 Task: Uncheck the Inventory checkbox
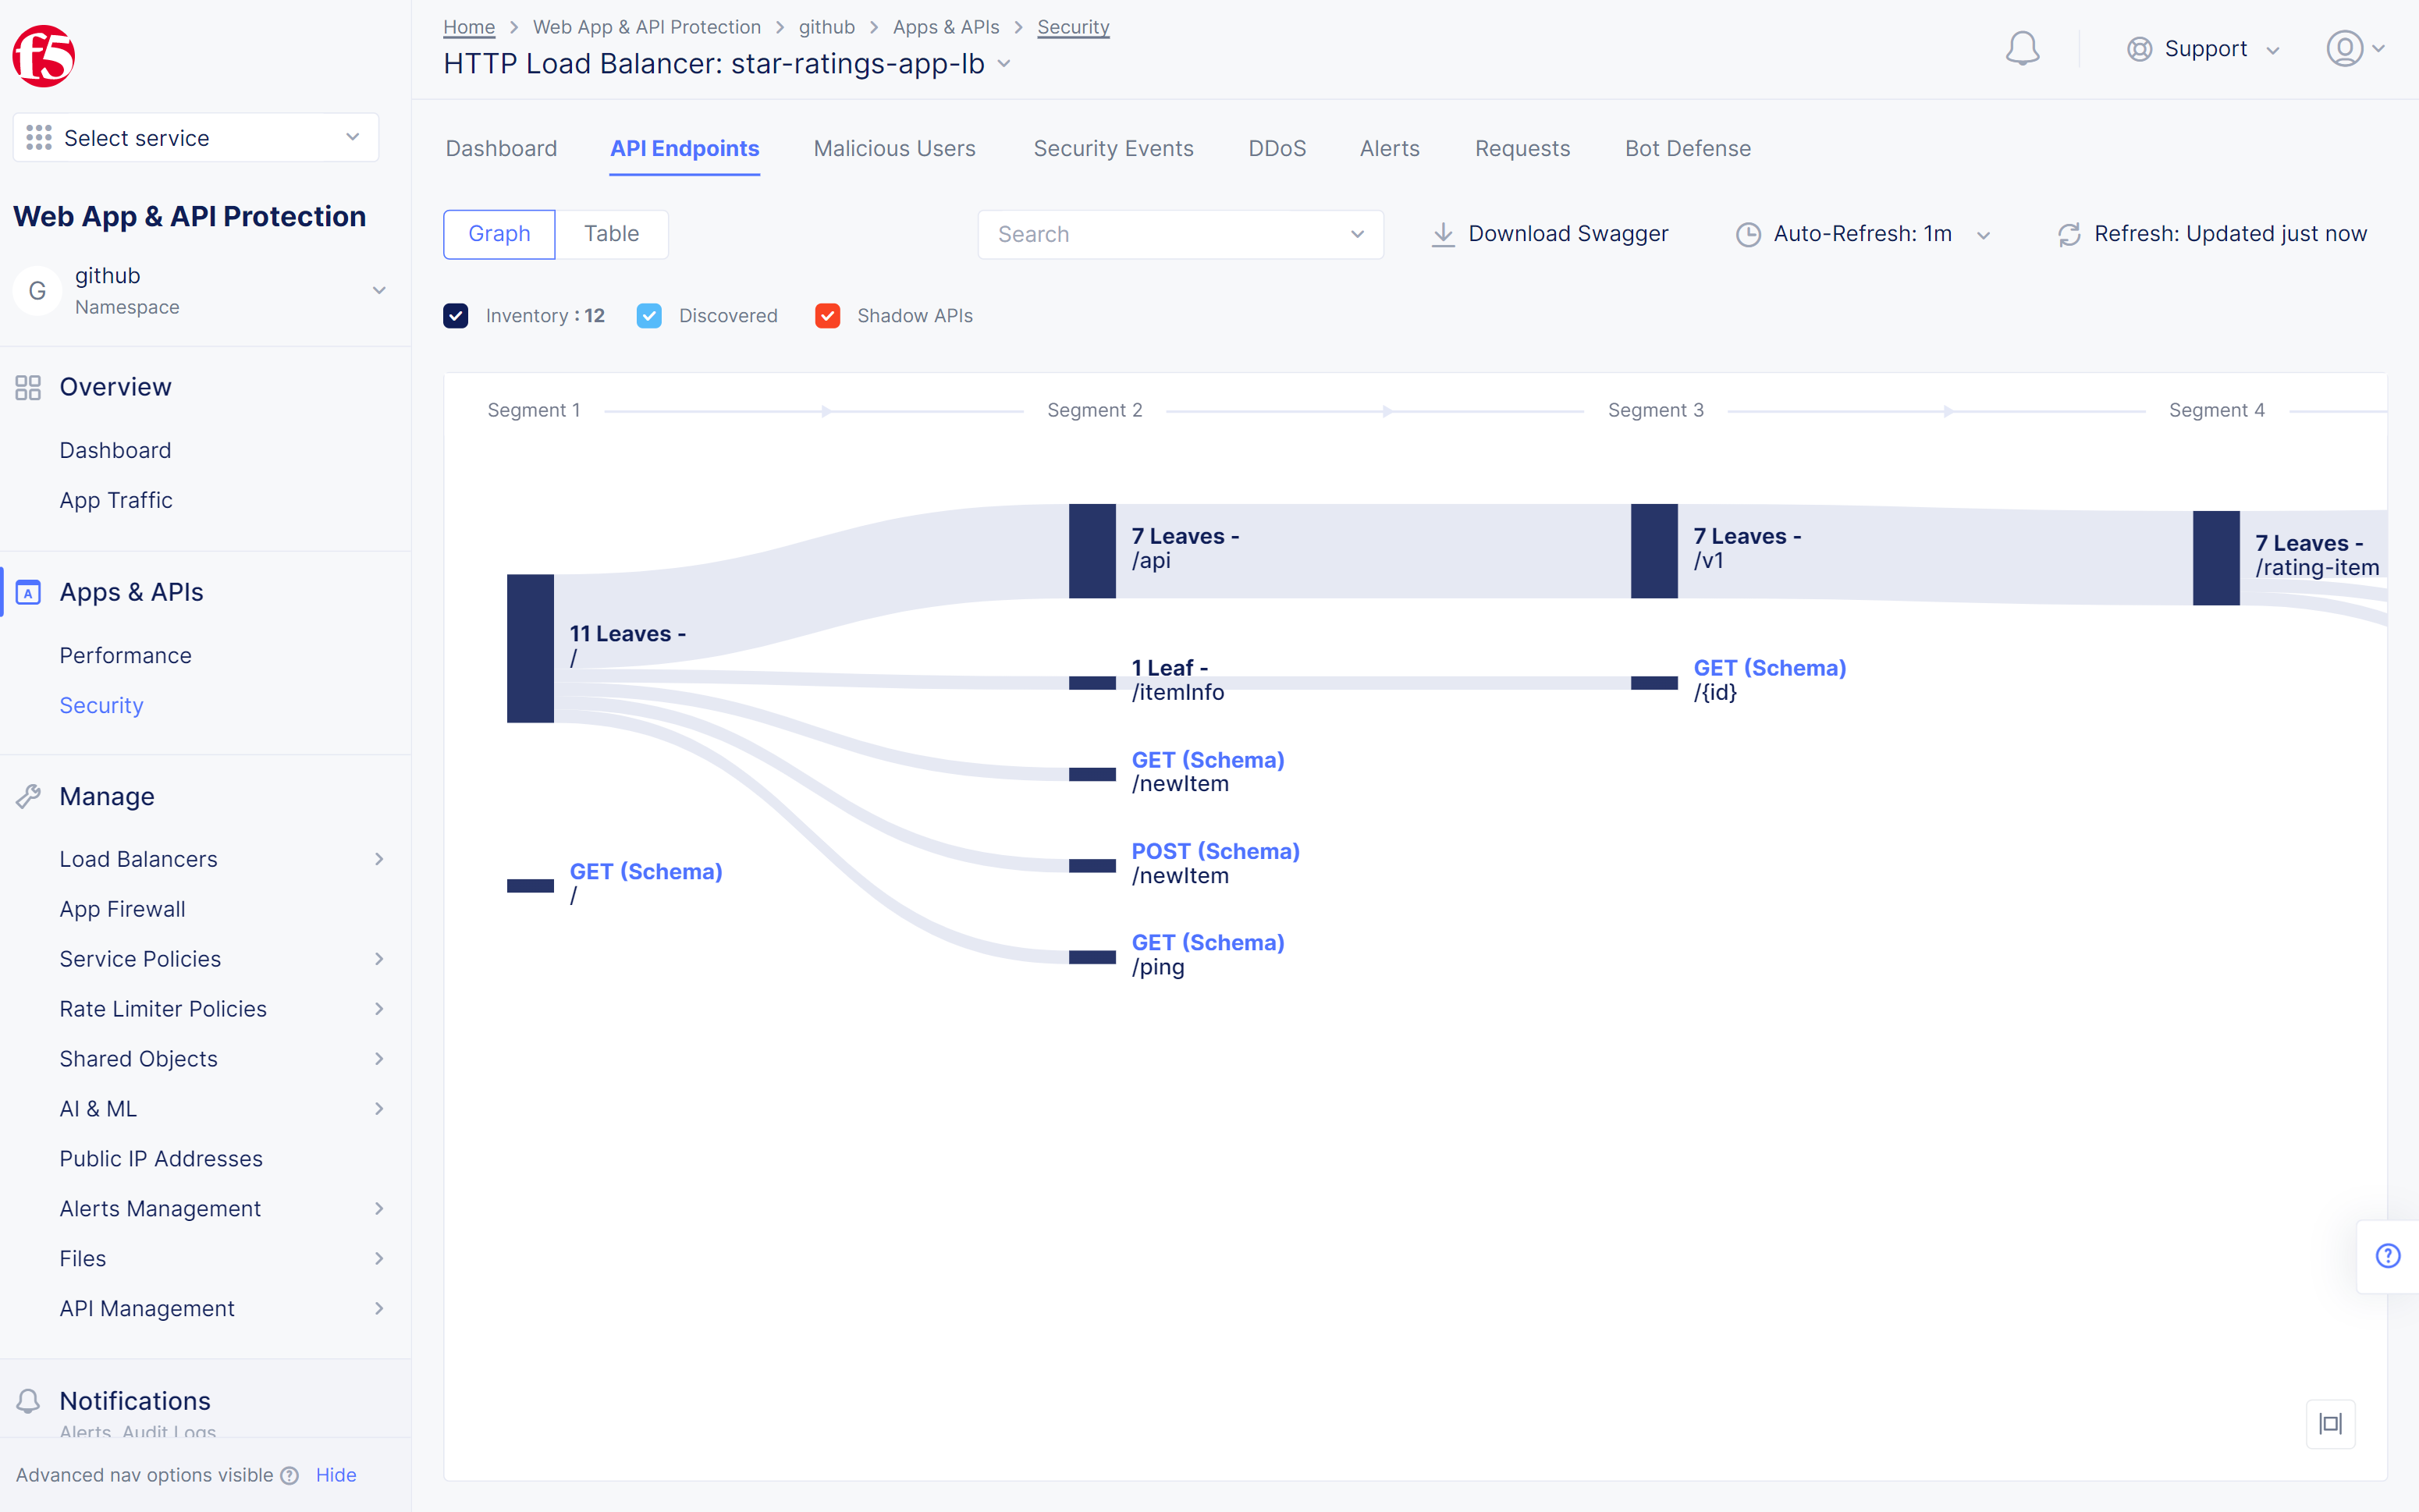coord(456,316)
